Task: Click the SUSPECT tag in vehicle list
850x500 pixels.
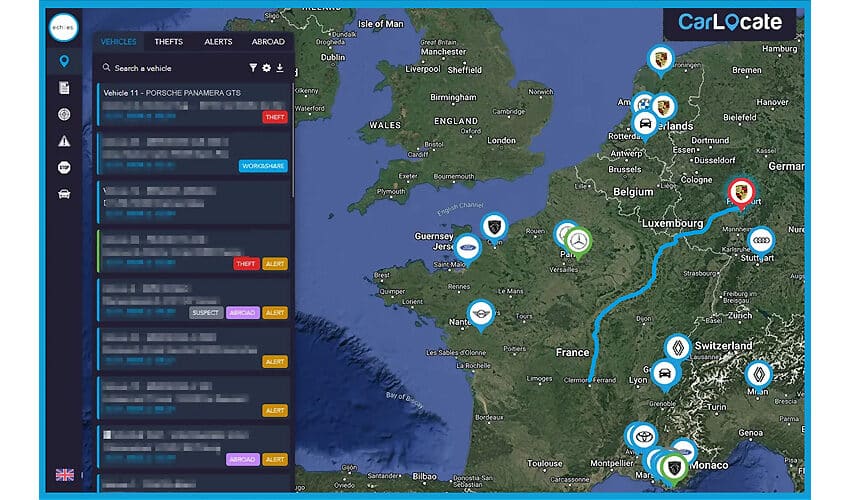Action: pos(204,312)
